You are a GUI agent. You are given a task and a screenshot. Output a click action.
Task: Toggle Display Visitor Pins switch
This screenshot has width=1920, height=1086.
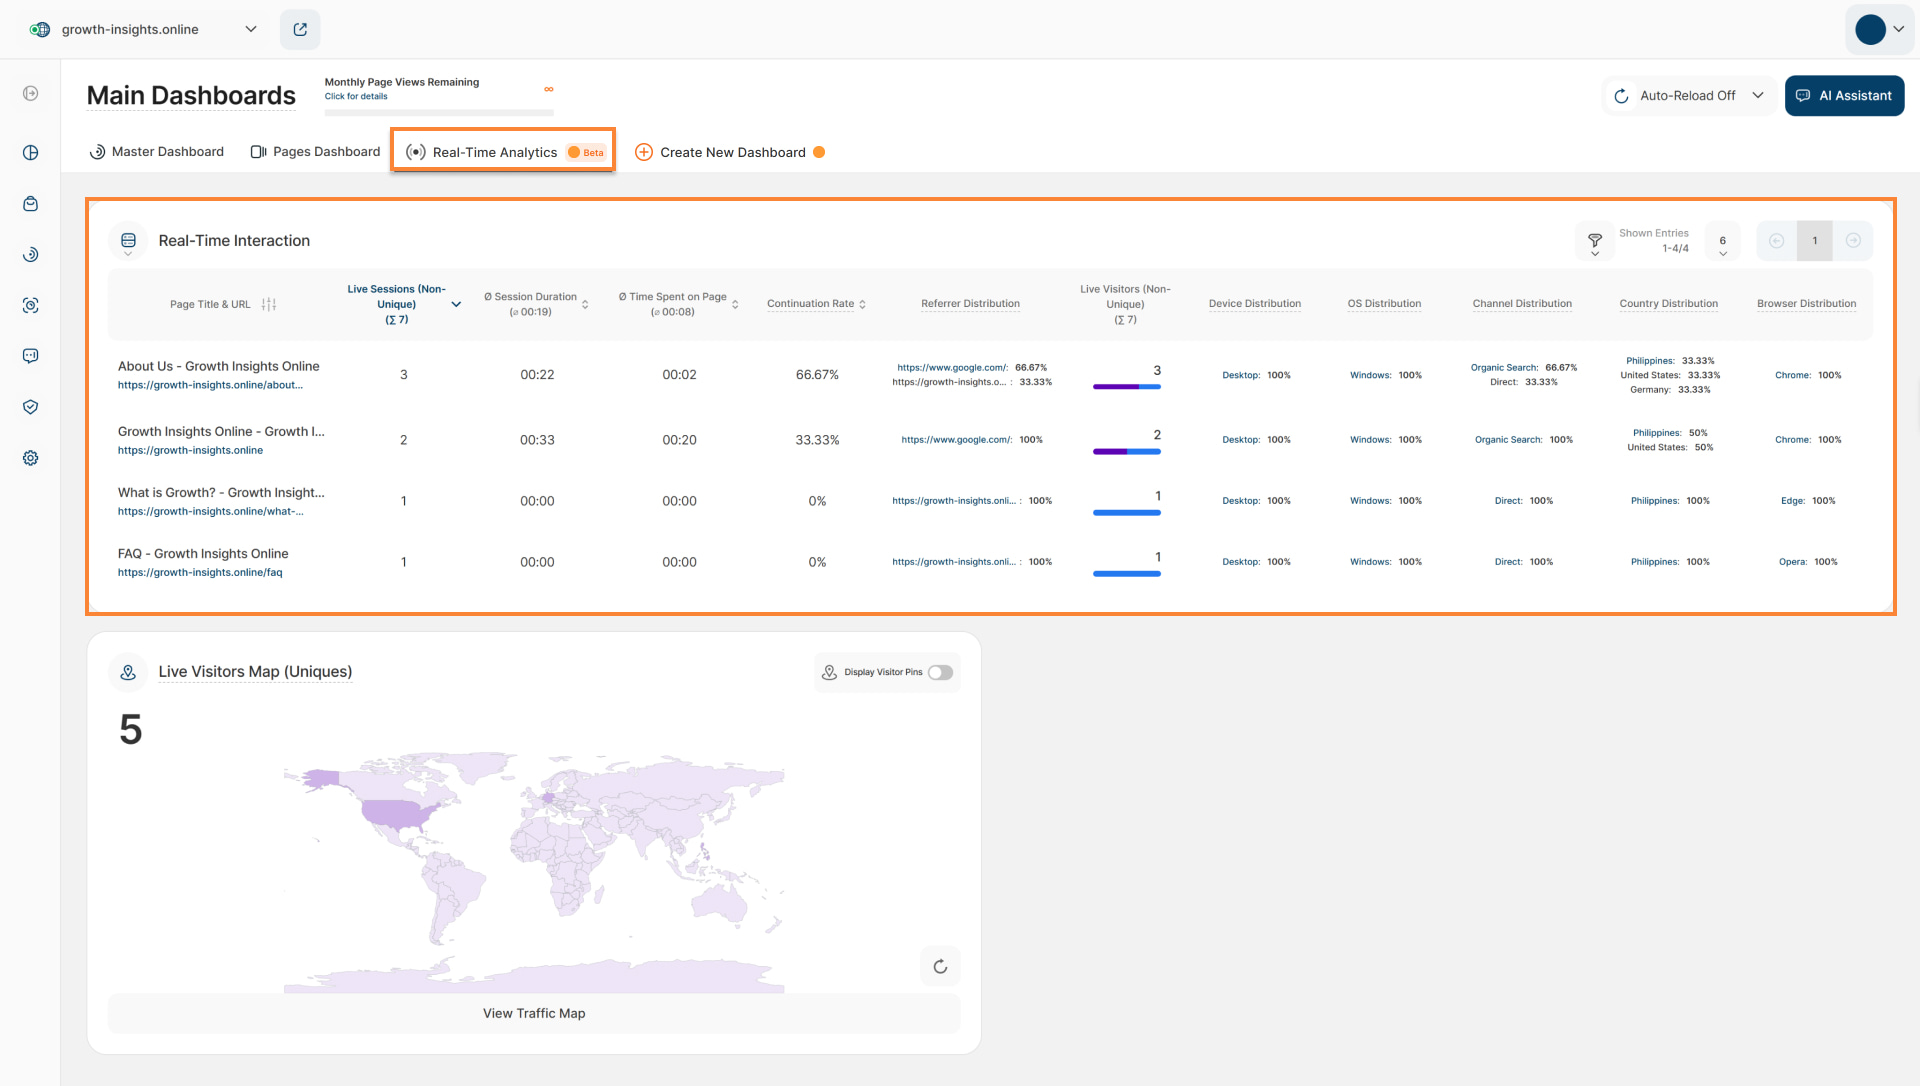point(940,673)
